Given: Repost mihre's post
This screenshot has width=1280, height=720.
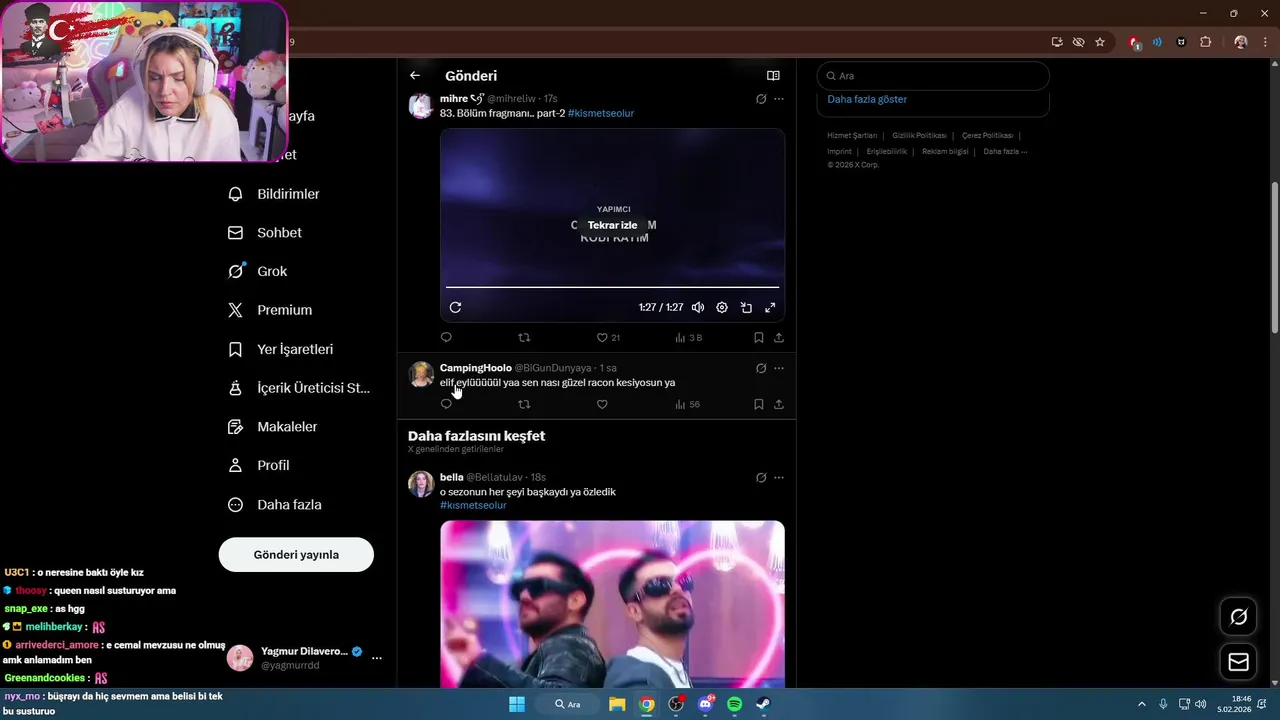Looking at the screenshot, I should (x=524, y=338).
